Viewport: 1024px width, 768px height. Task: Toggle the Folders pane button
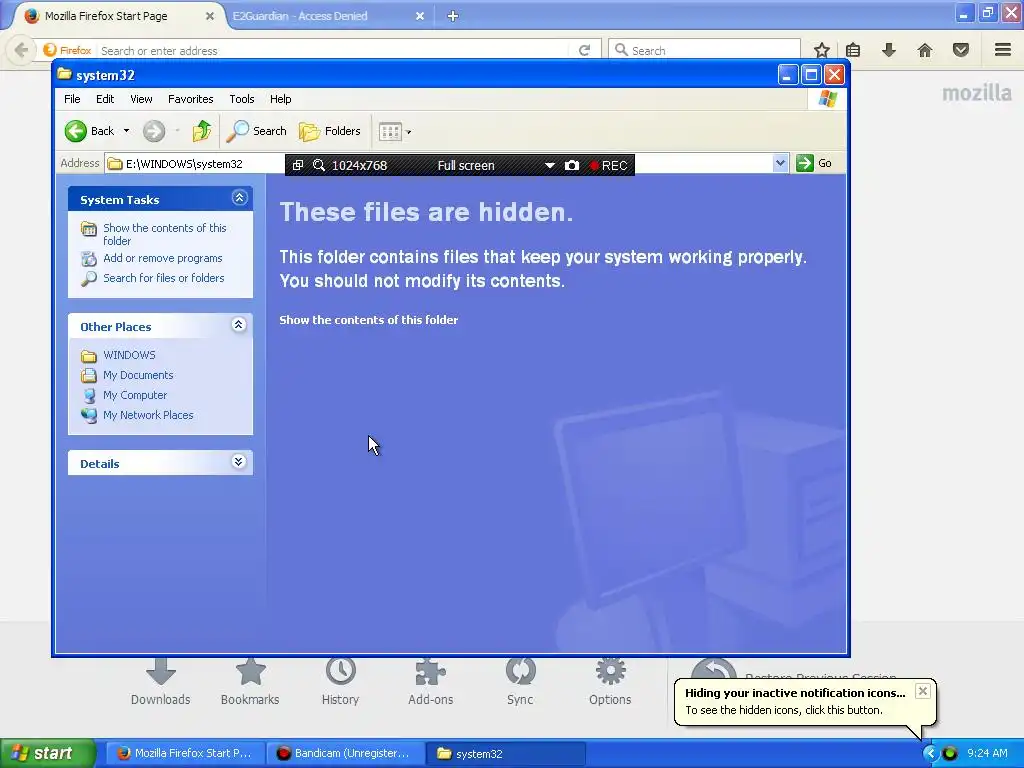(330, 131)
